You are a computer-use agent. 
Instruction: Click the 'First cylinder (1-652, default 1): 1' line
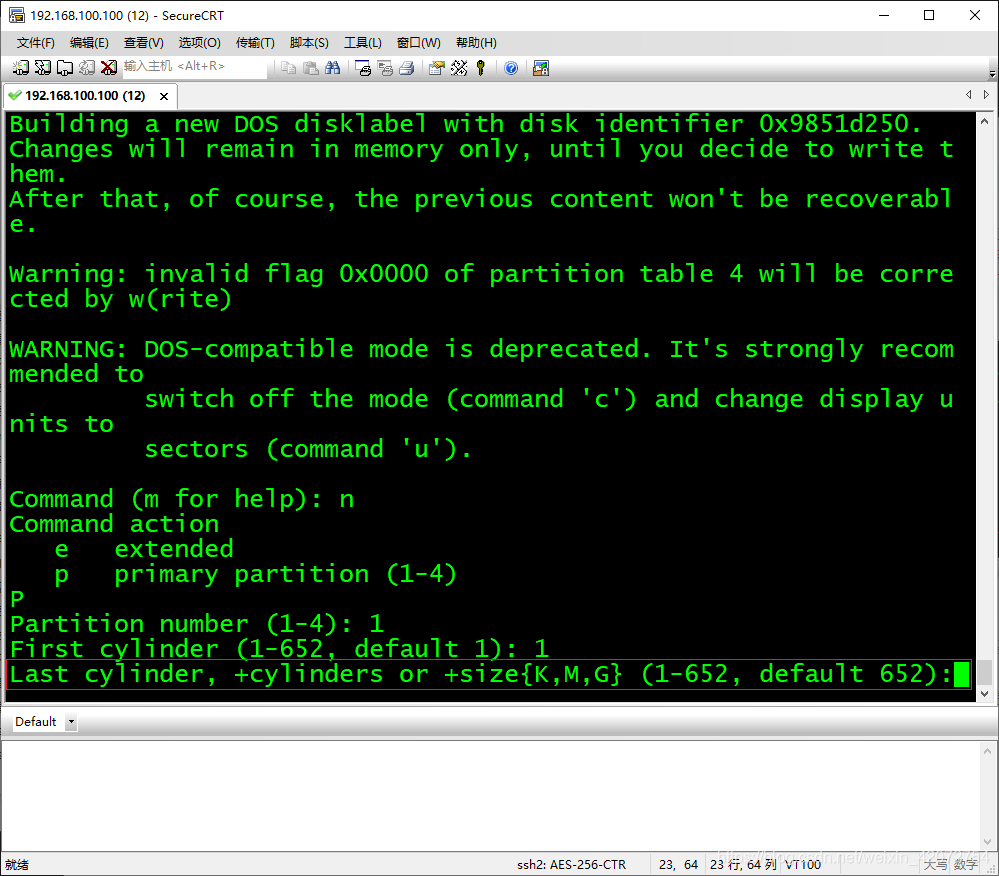[x=279, y=649]
